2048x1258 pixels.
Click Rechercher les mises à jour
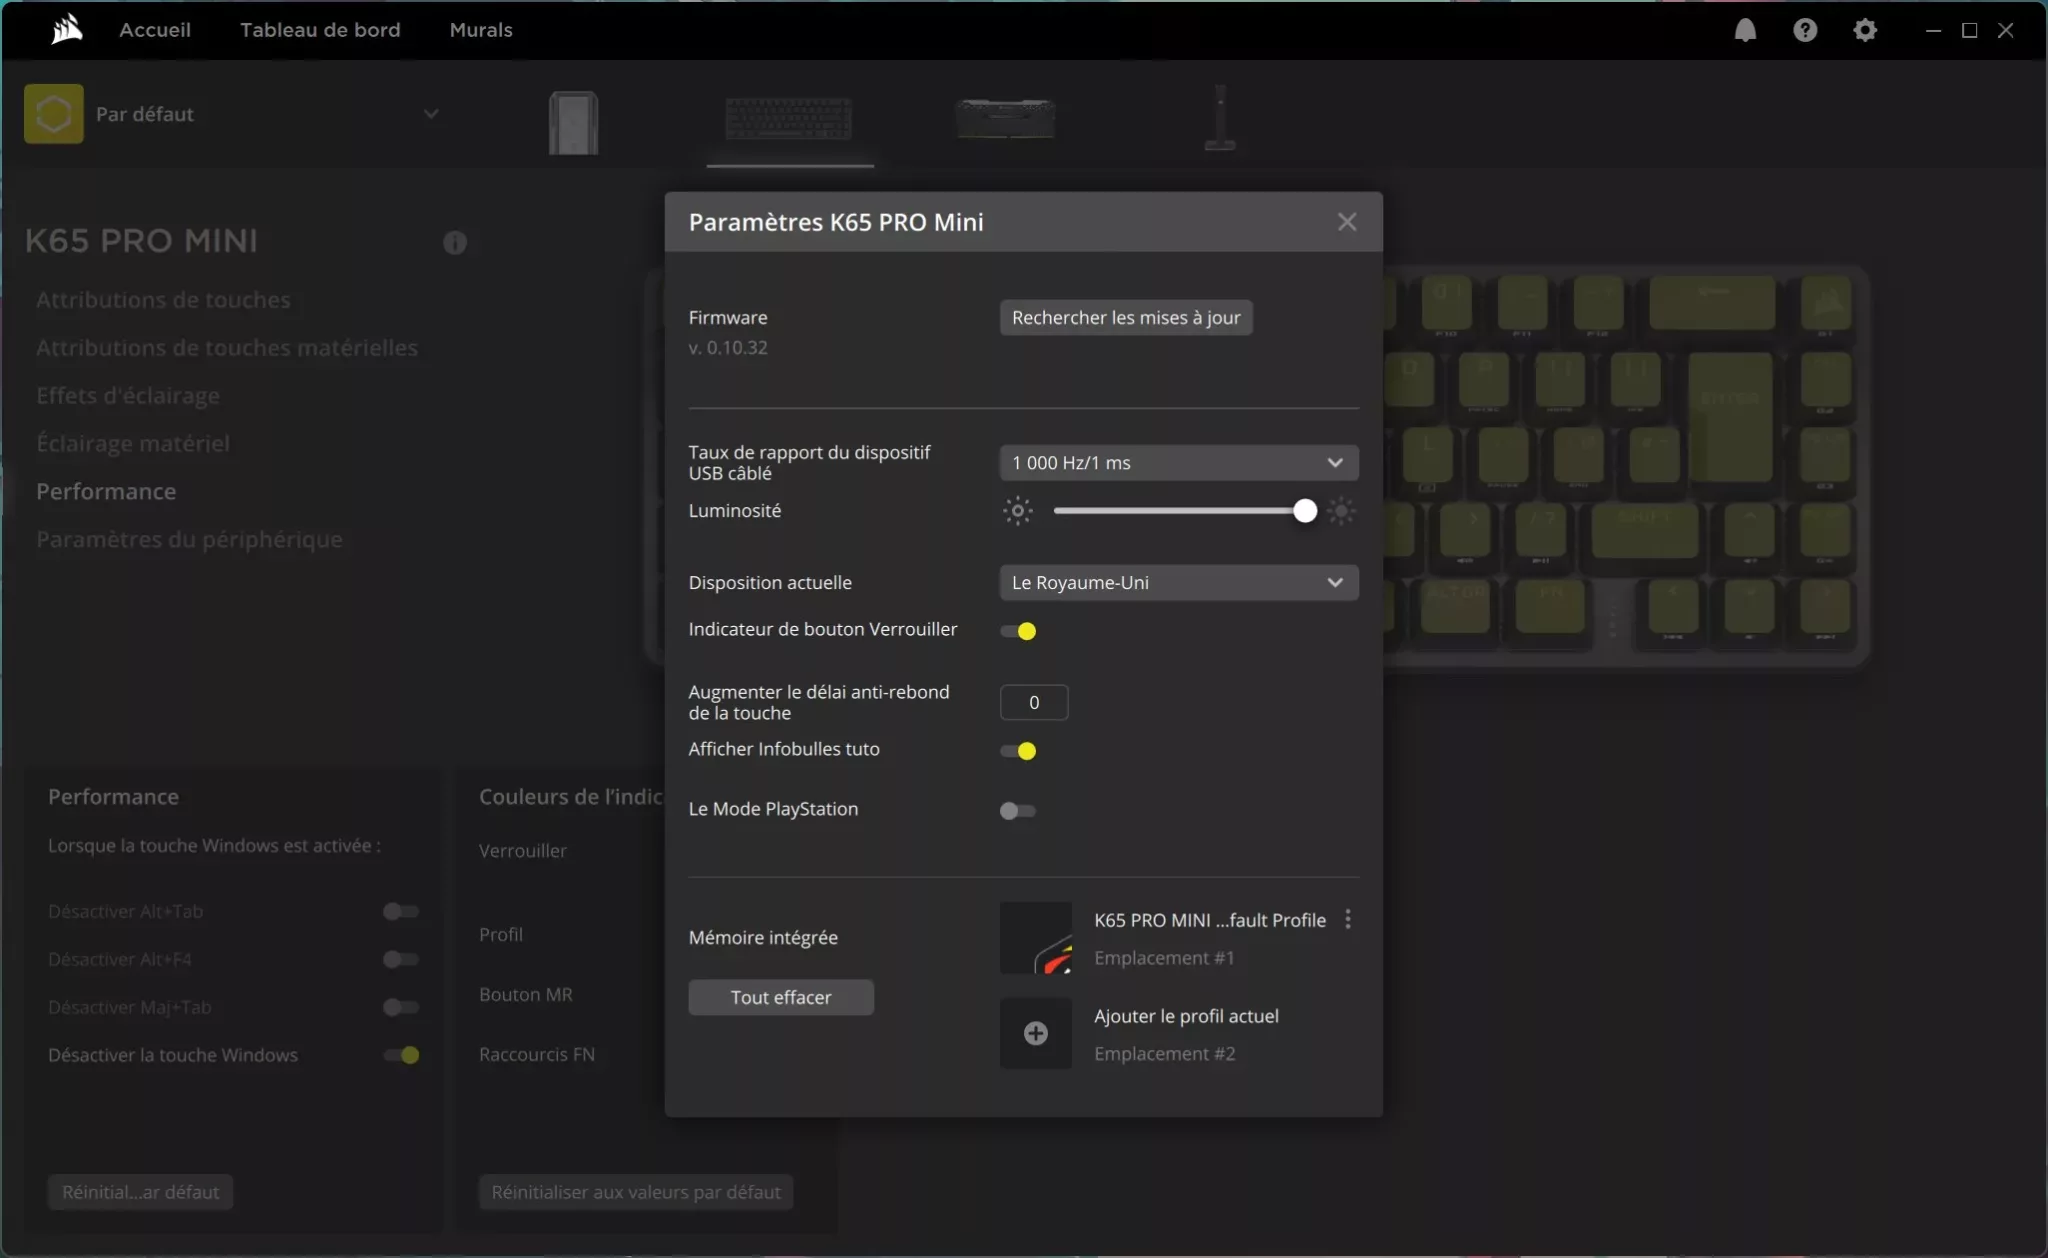(1125, 317)
